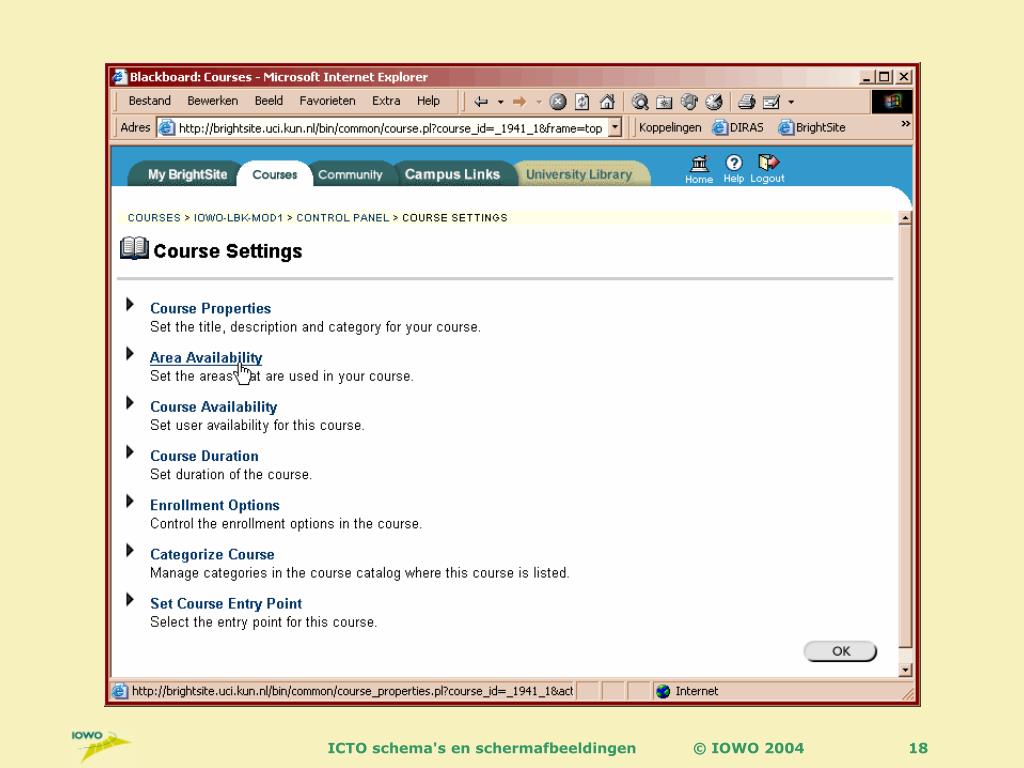Go to COURSES in the breadcrumb
This screenshot has width=1024, height=768.
coord(154,217)
